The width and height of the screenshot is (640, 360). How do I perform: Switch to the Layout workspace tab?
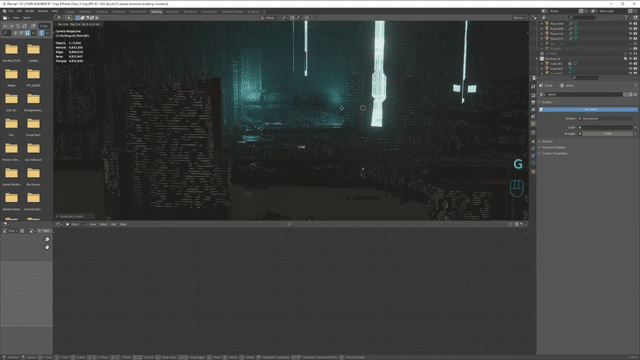70,12
